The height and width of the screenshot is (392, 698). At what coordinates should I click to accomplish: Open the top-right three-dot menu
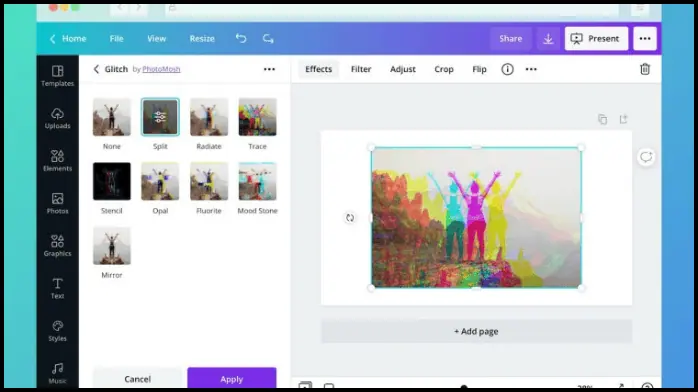pyautogui.click(x=645, y=39)
